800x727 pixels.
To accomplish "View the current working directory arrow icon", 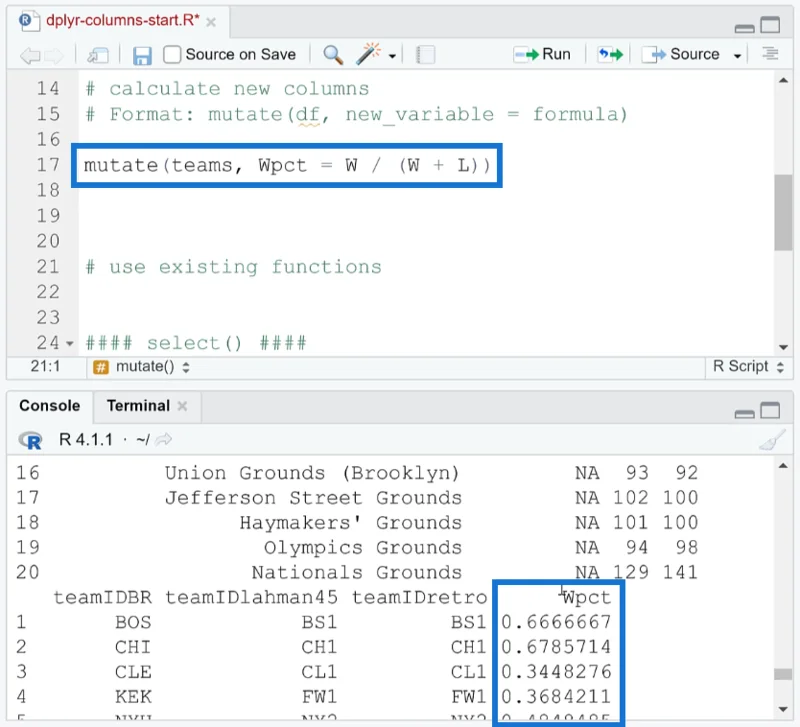I will (x=164, y=439).
